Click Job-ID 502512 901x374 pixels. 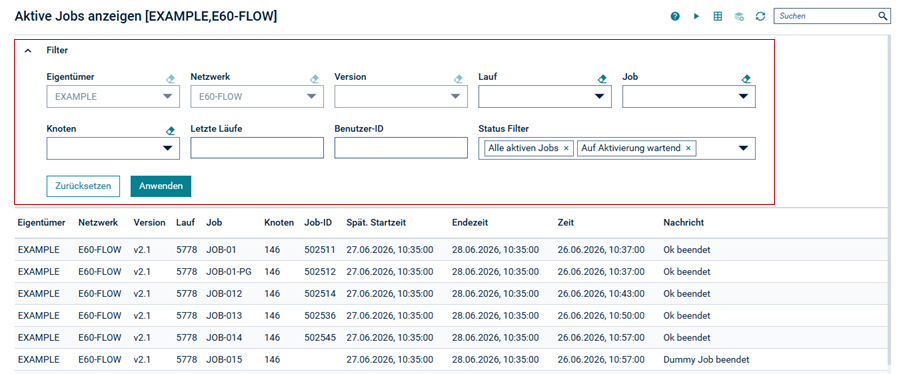(x=320, y=272)
